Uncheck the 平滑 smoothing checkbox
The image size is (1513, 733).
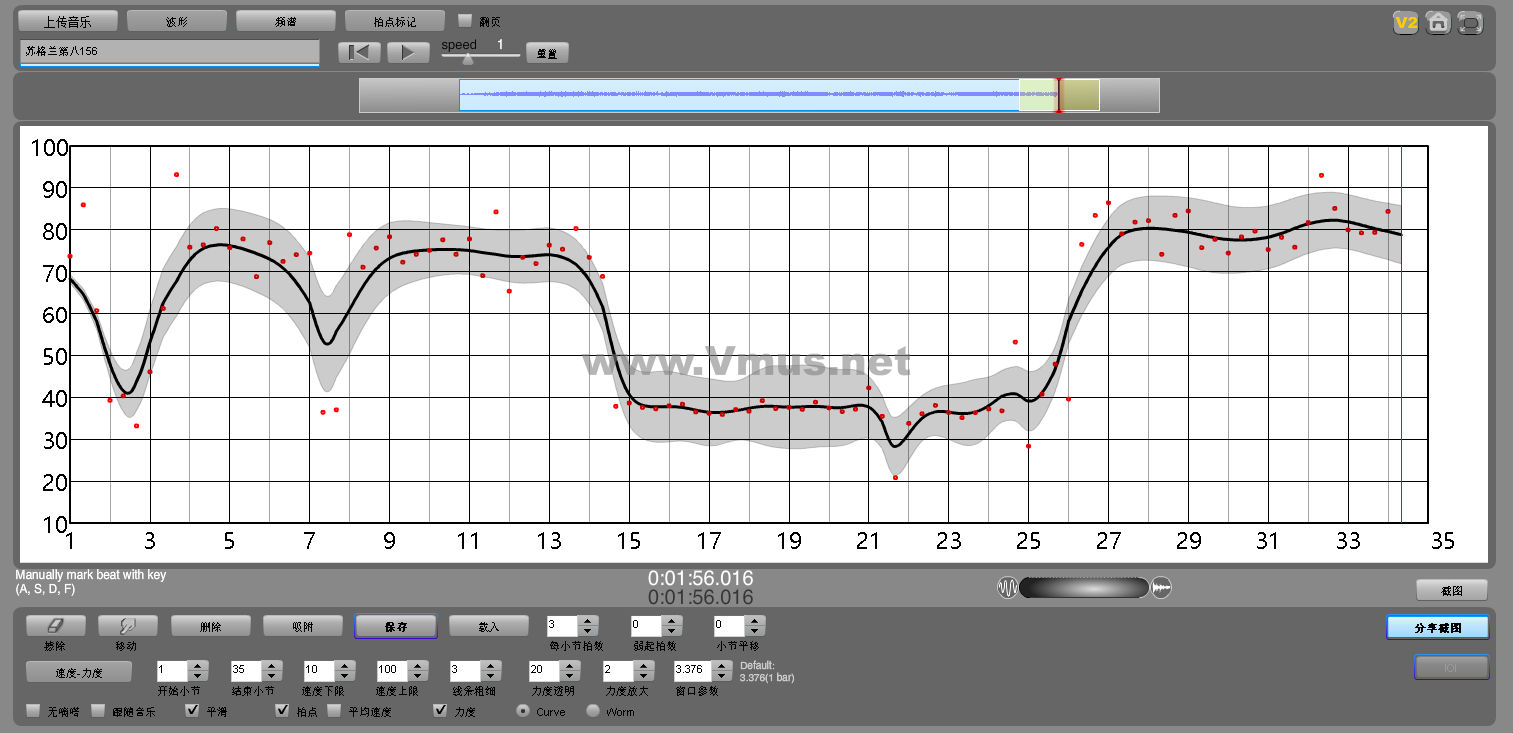pyautogui.click(x=193, y=711)
